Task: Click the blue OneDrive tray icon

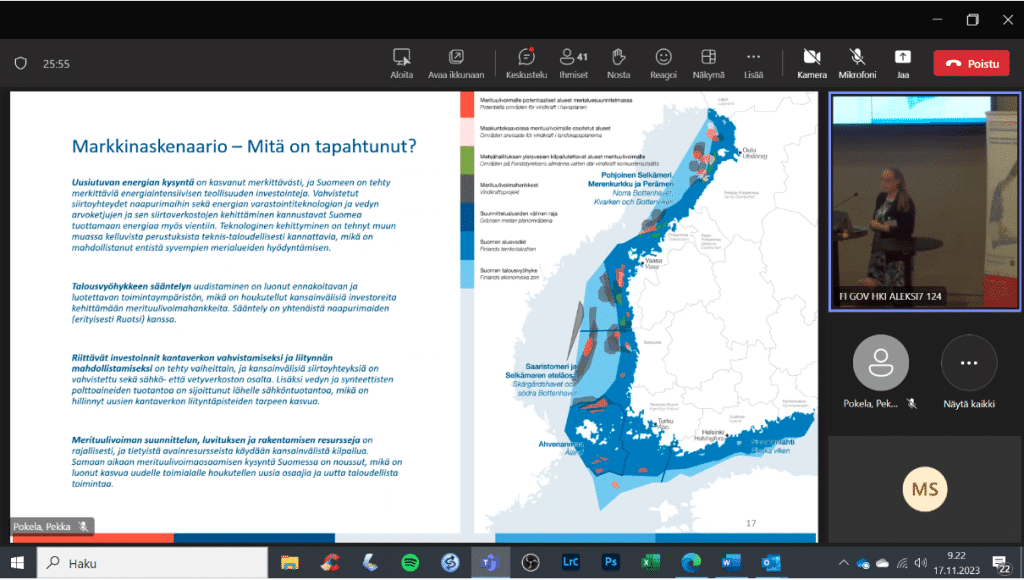Action: [863, 564]
